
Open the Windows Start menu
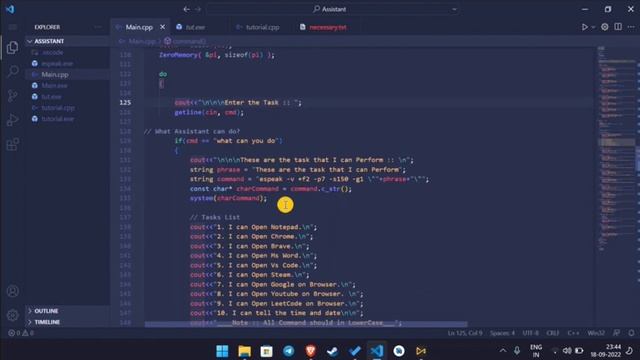click(222, 351)
